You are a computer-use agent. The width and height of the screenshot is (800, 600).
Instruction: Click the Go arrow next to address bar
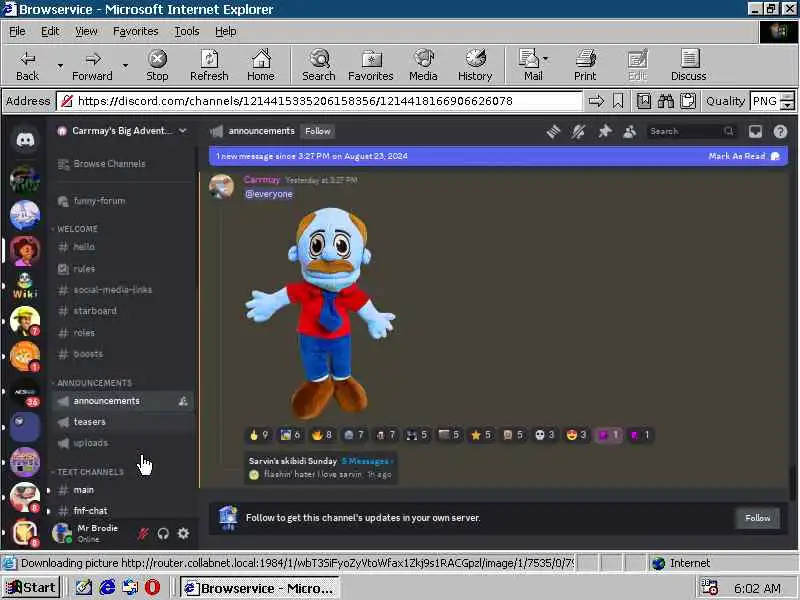tap(596, 101)
